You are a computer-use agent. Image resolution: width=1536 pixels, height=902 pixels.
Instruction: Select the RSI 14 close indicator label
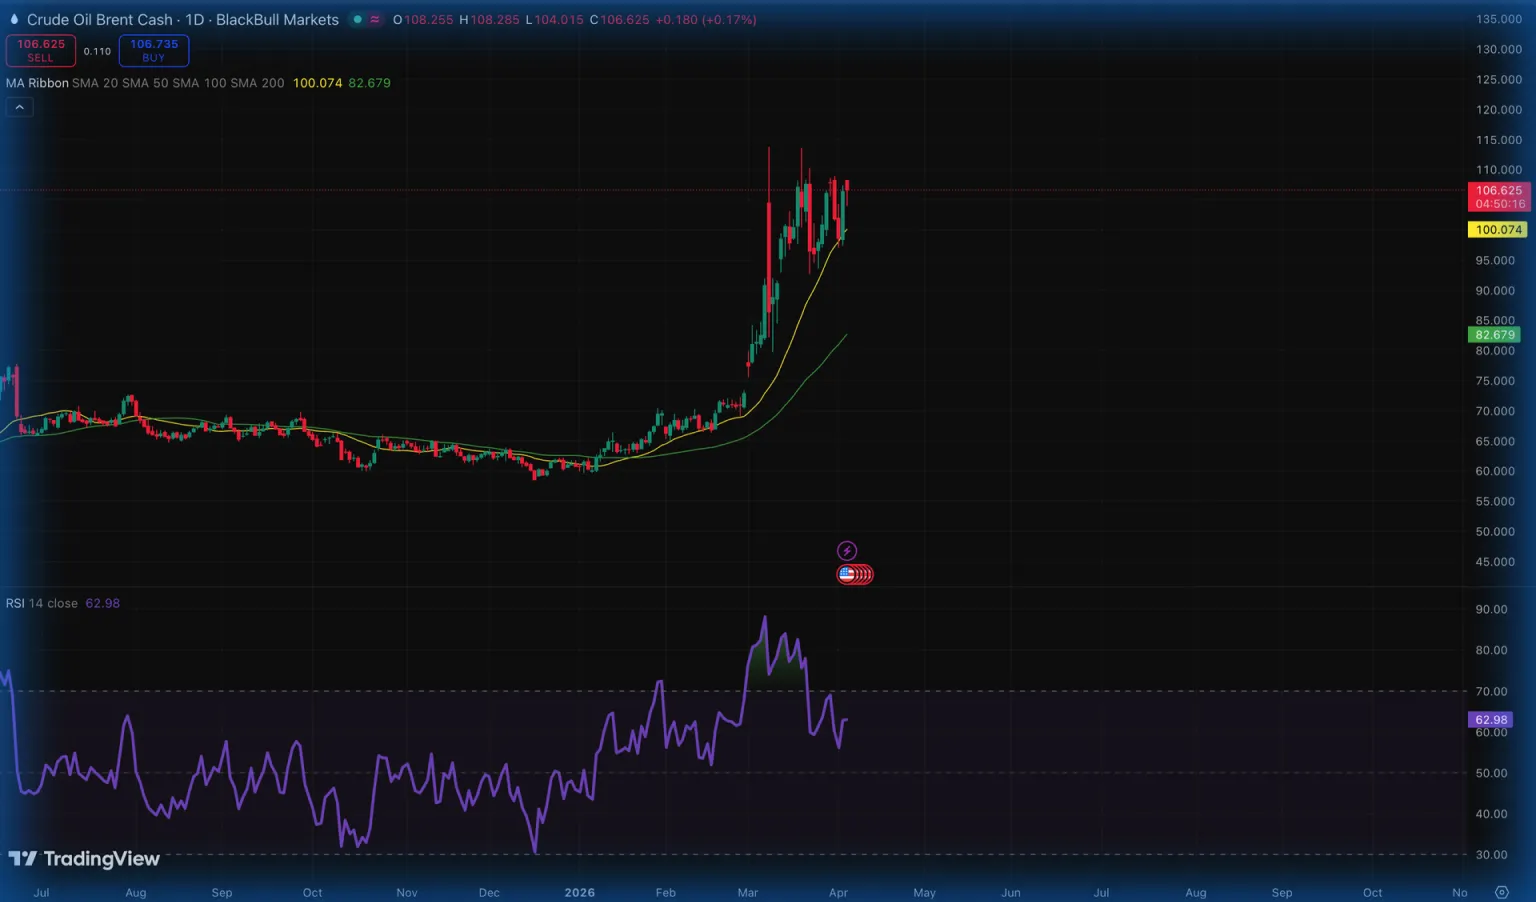click(x=41, y=603)
